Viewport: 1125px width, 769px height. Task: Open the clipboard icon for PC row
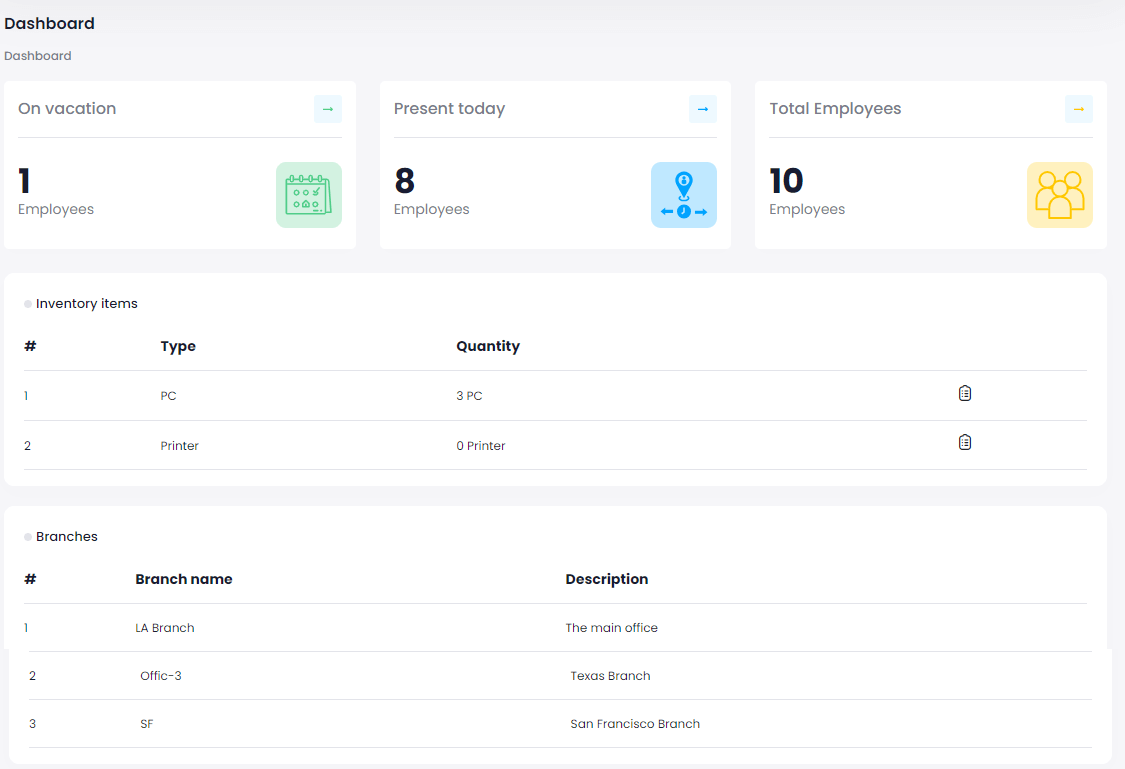(x=964, y=393)
